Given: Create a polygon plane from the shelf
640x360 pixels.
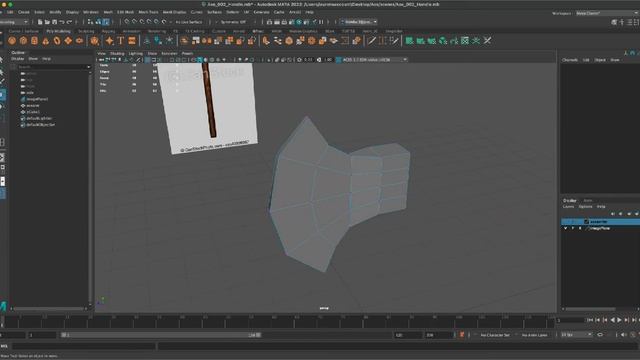Looking at the screenshot, I should tap(68, 40).
